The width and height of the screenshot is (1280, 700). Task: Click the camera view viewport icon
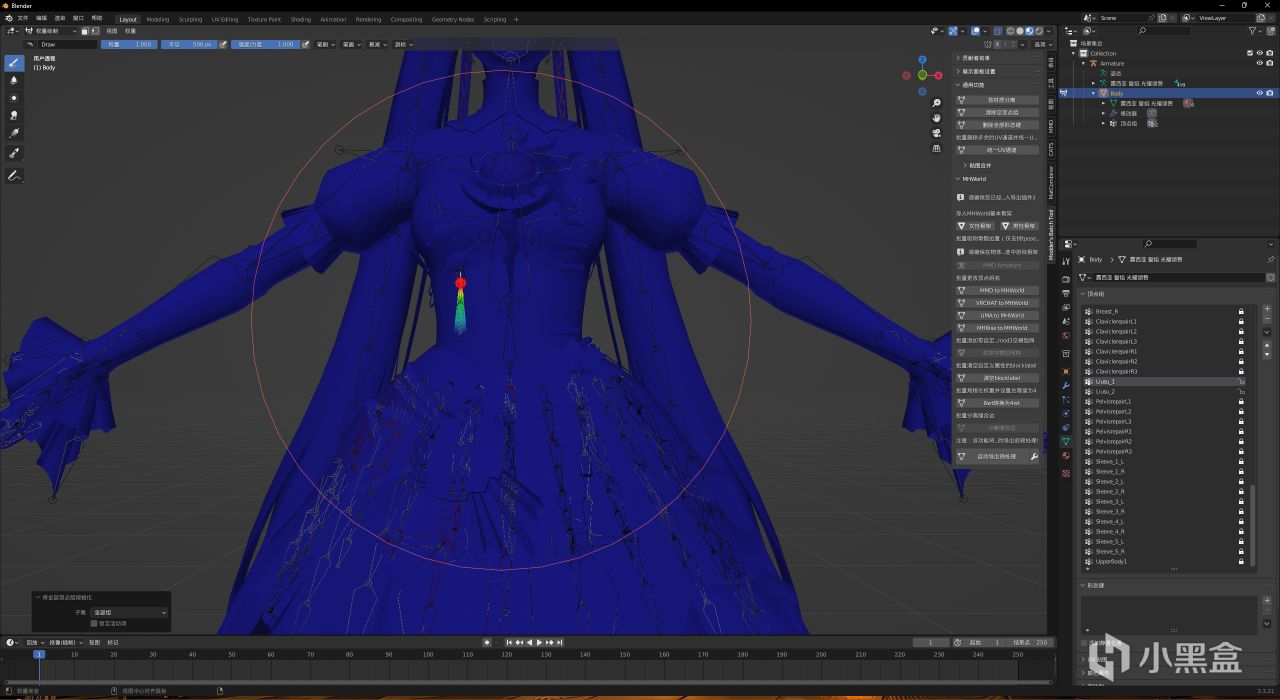pos(936,133)
